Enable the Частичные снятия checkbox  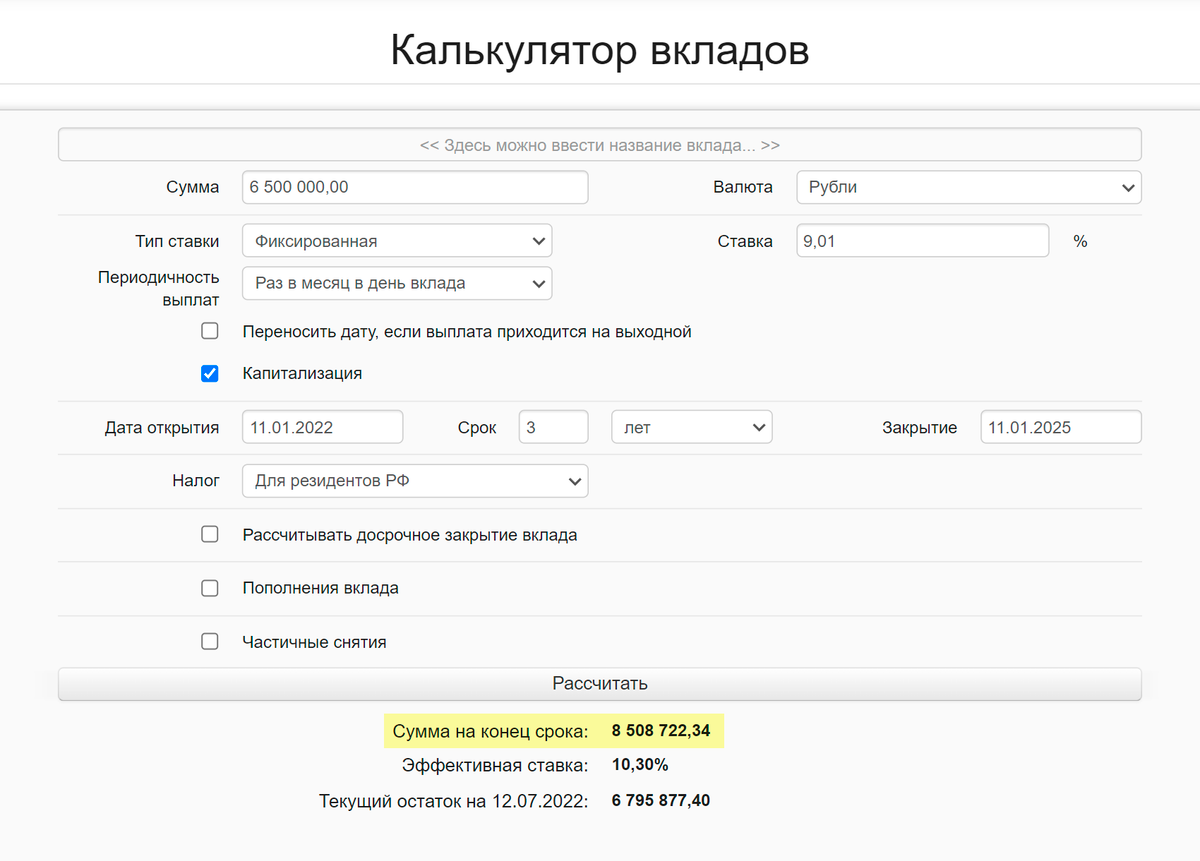[210, 642]
